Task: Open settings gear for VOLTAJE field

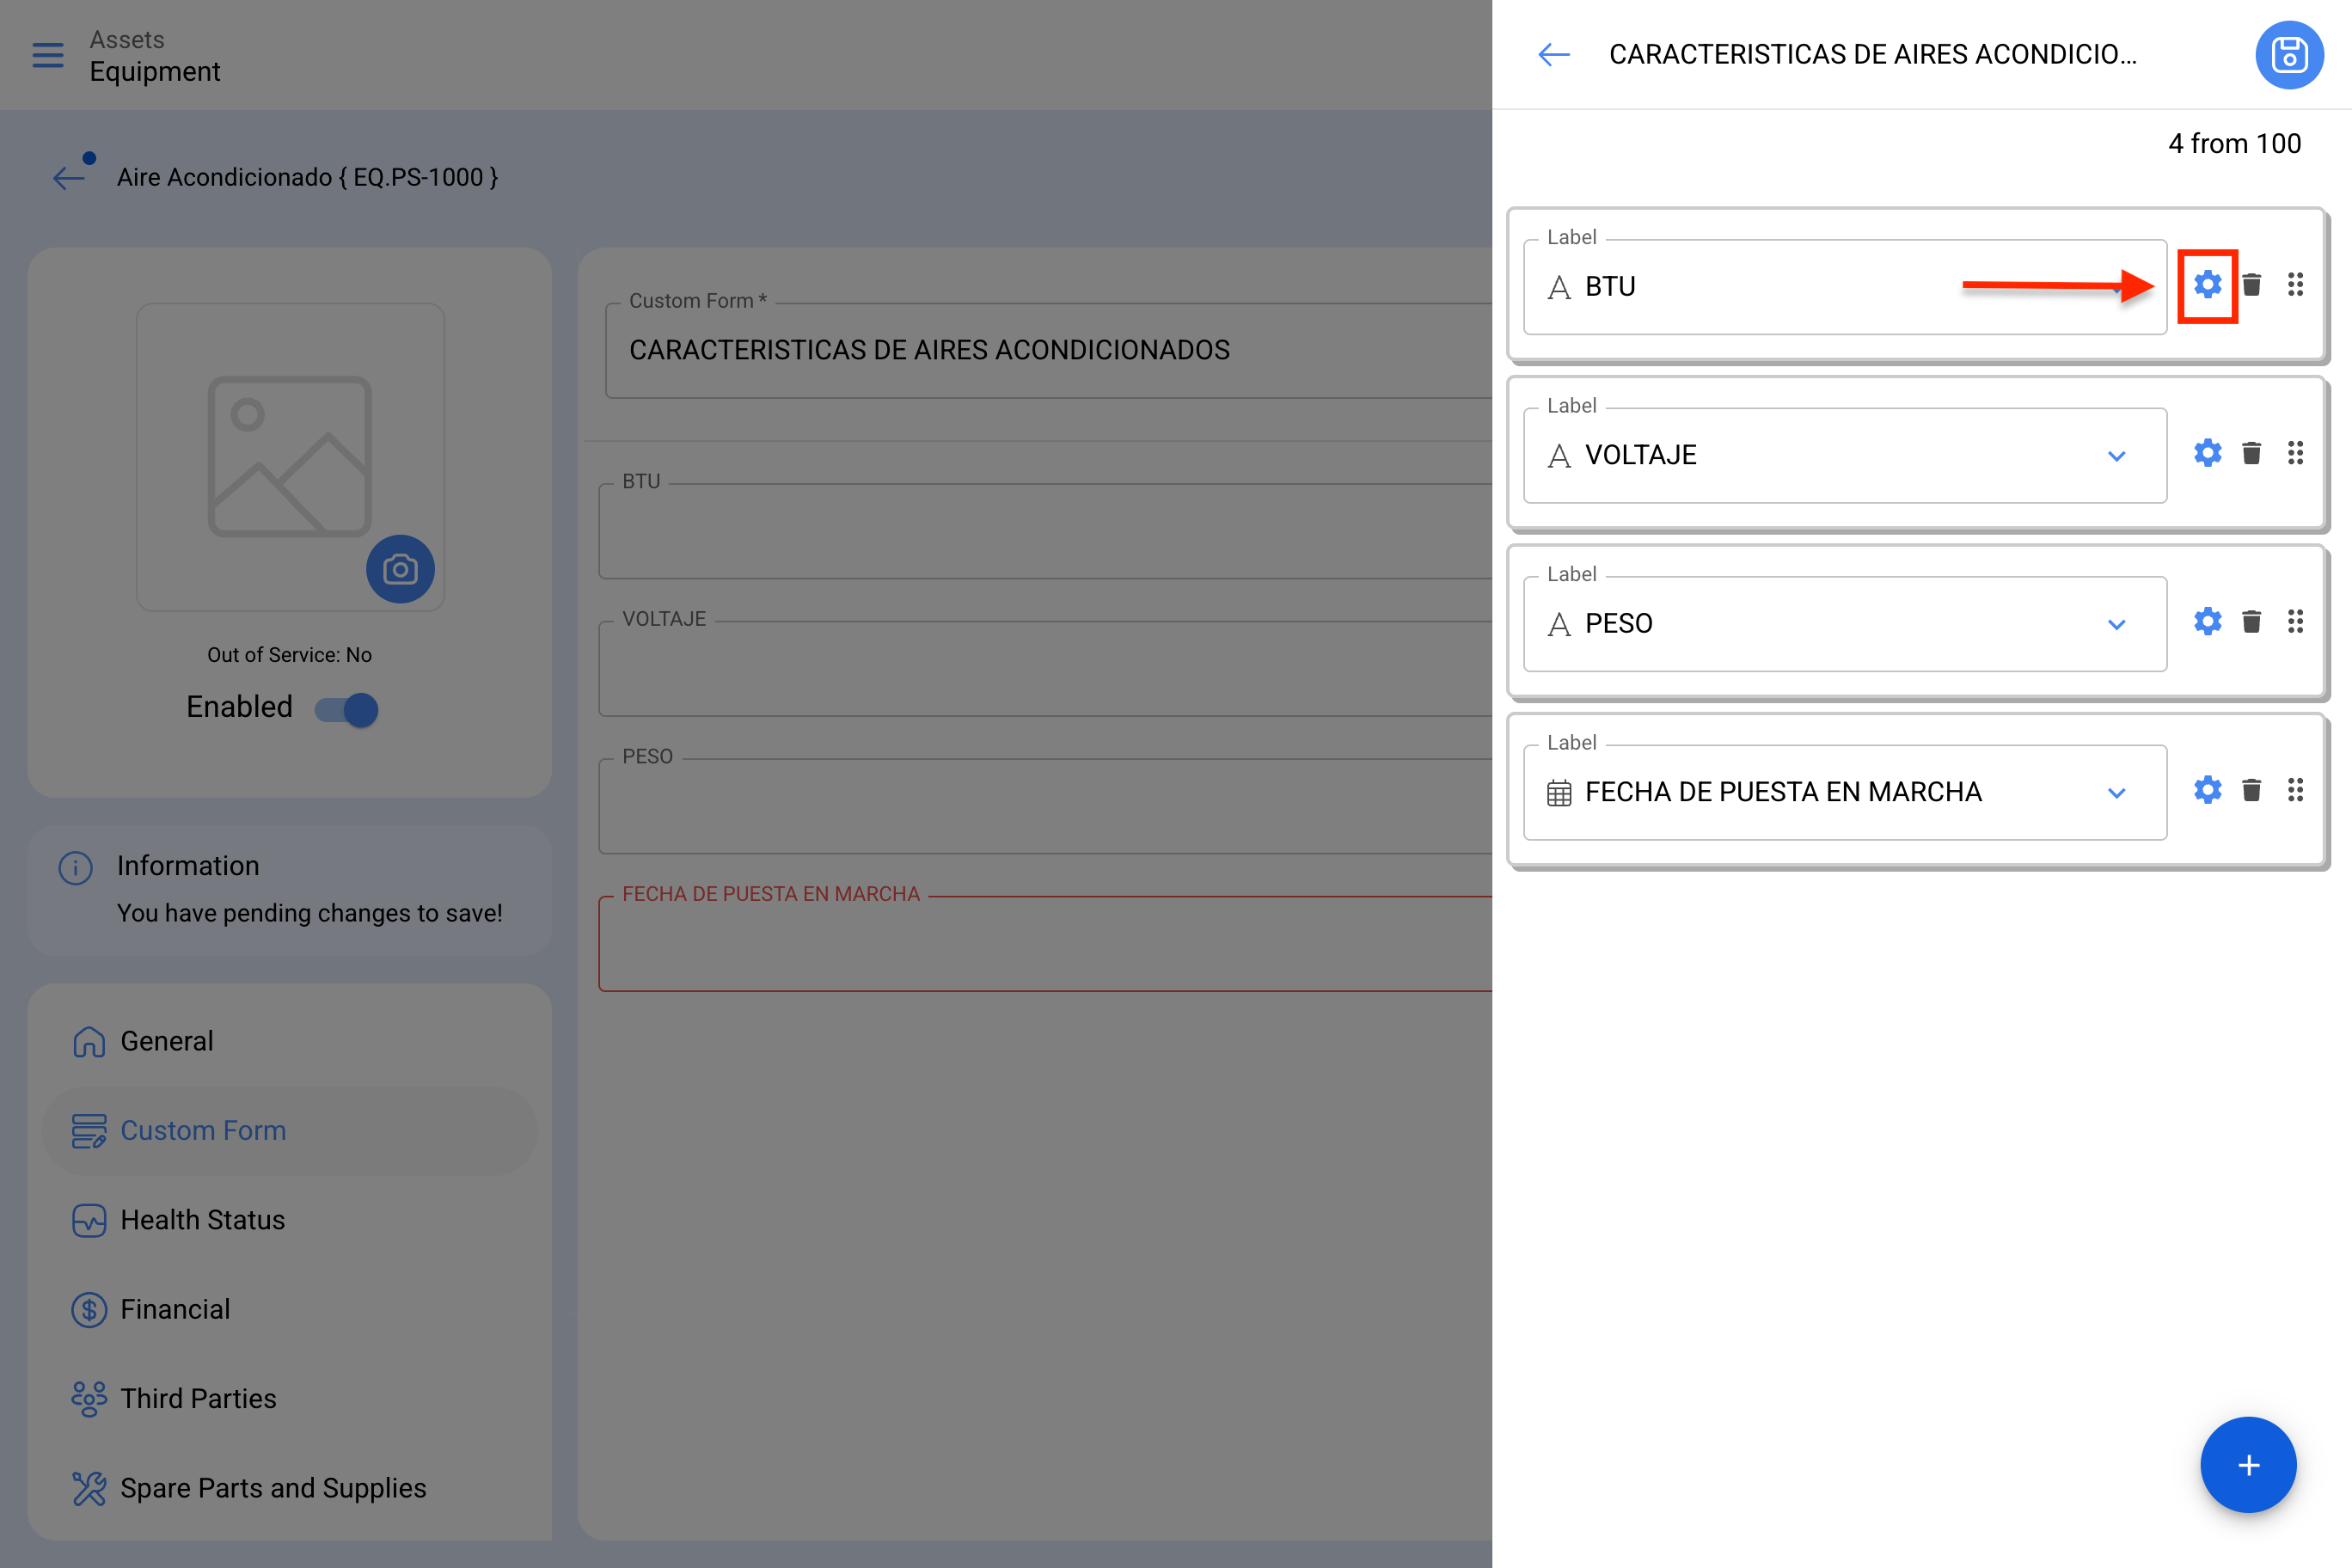Action: (x=2208, y=453)
